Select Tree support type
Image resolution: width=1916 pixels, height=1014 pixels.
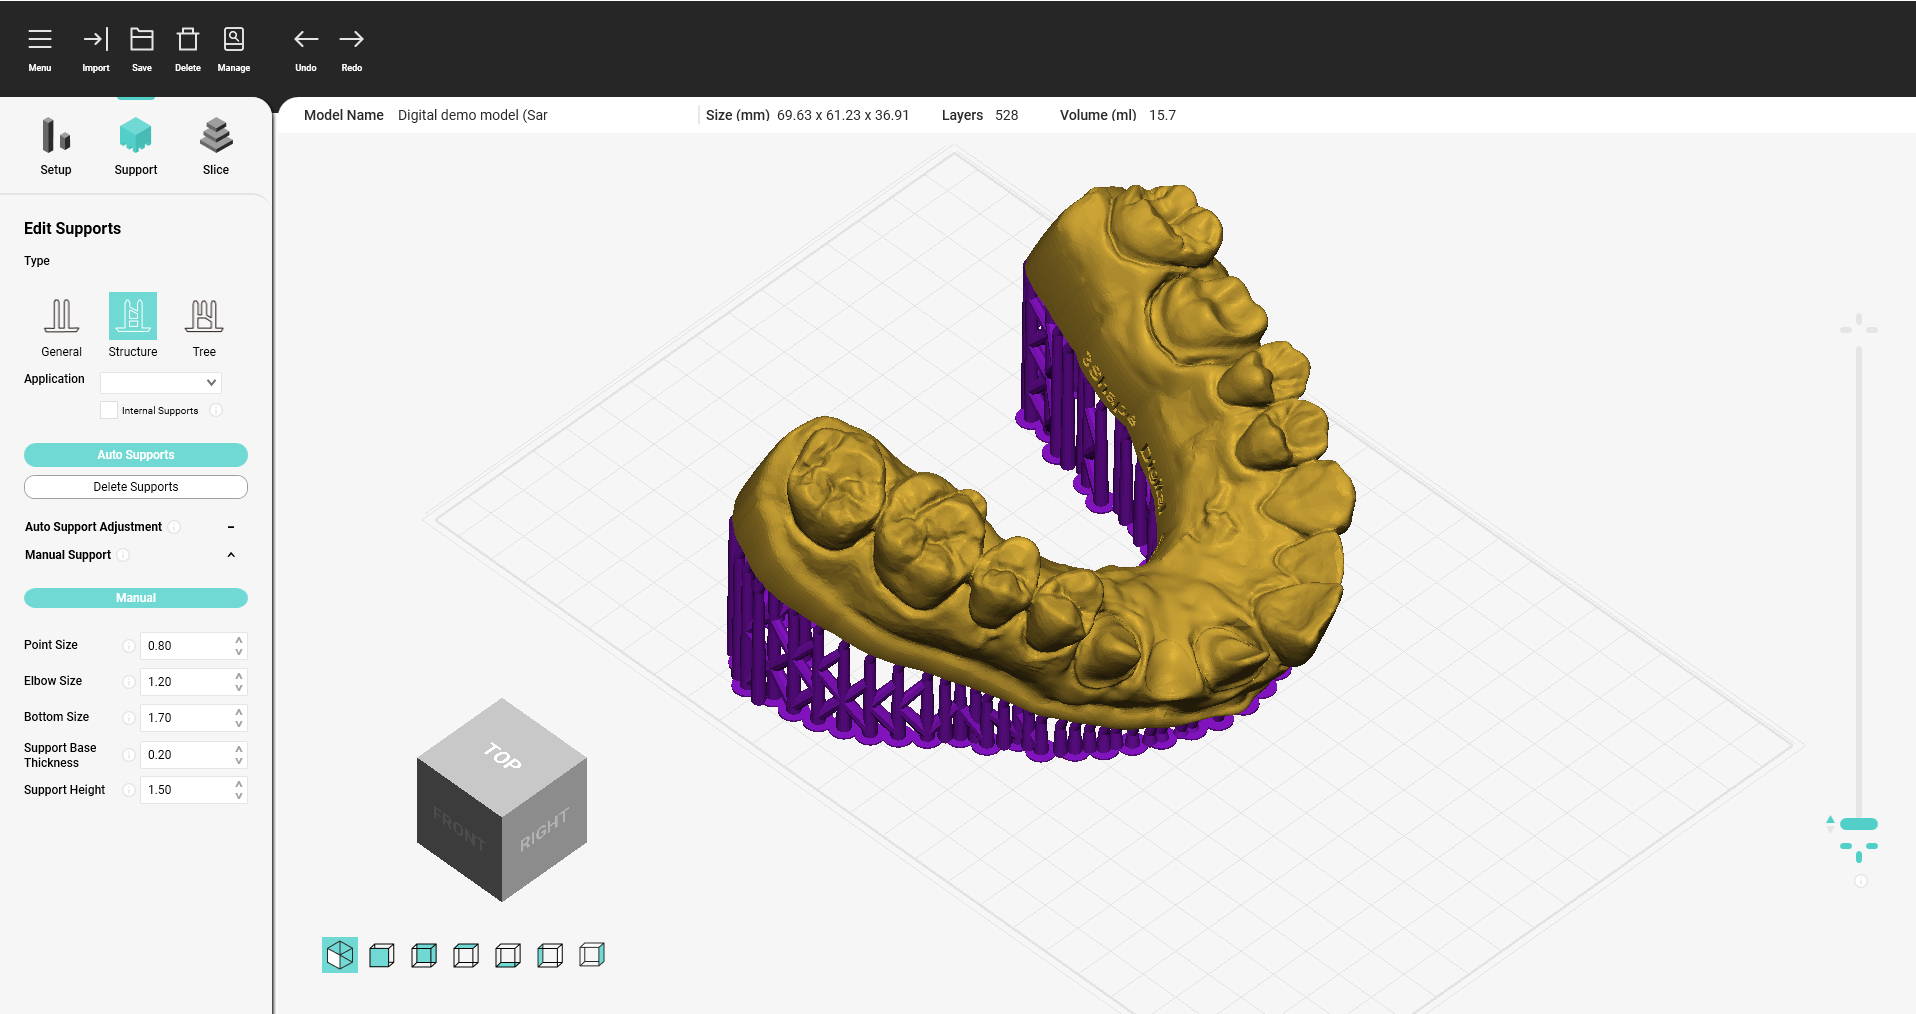pyautogui.click(x=204, y=326)
